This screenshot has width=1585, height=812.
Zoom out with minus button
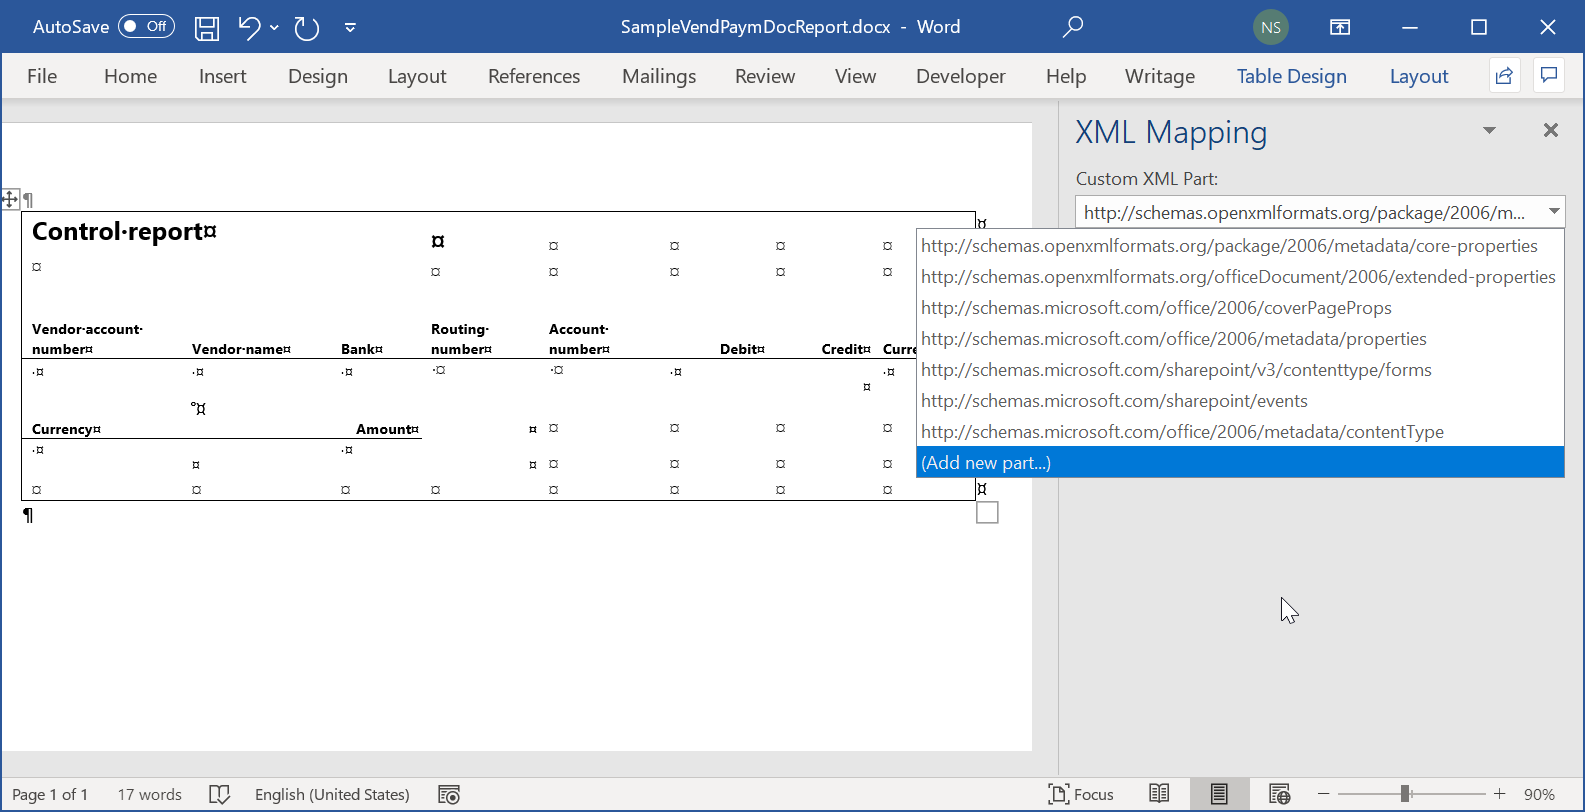click(1324, 794)
